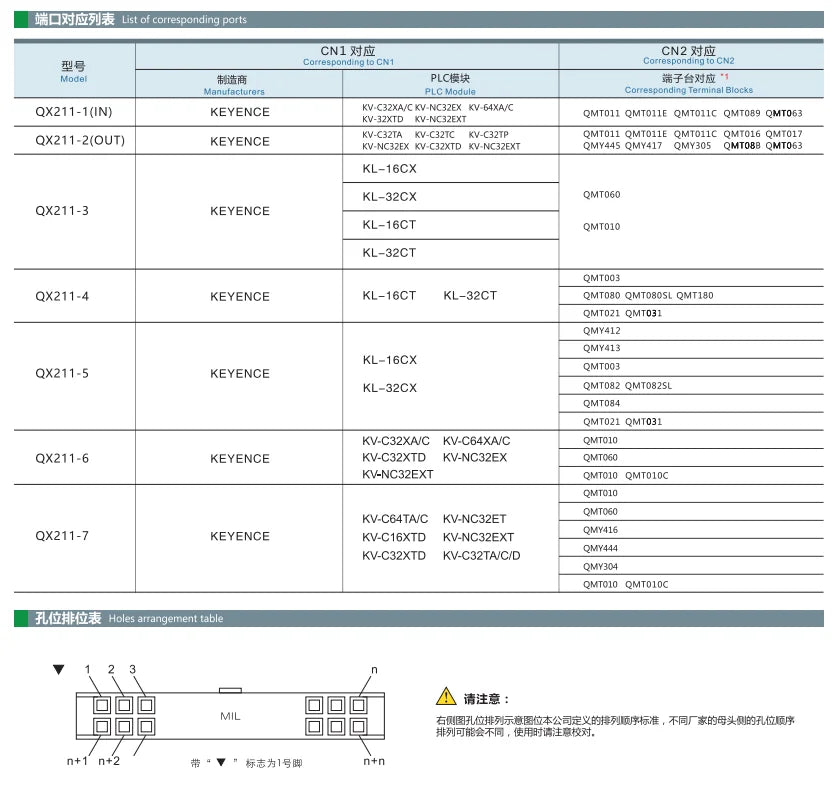837x791 pixels.
Task: Select the QMY412 terminal block entry
Action: [x=602, y=331]
